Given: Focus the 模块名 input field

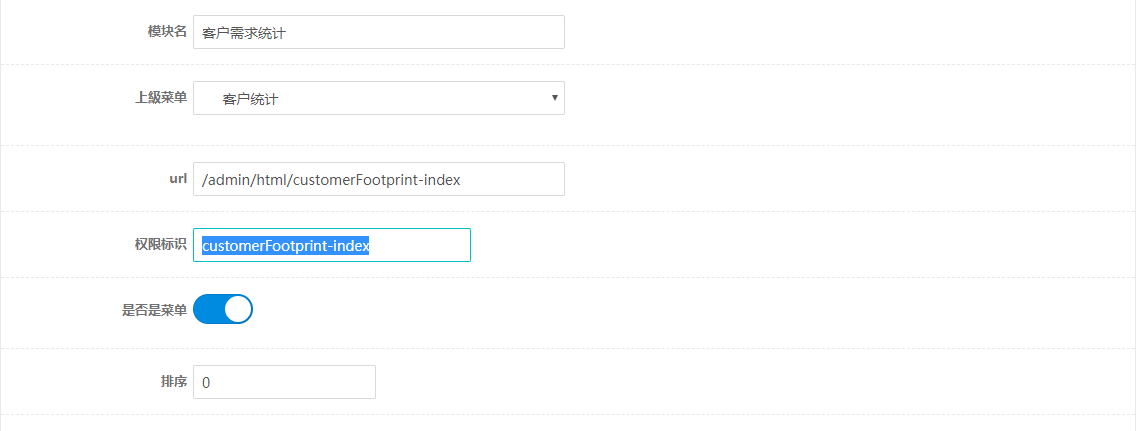Looking at the screenshot, I should (x=378, y=32).
